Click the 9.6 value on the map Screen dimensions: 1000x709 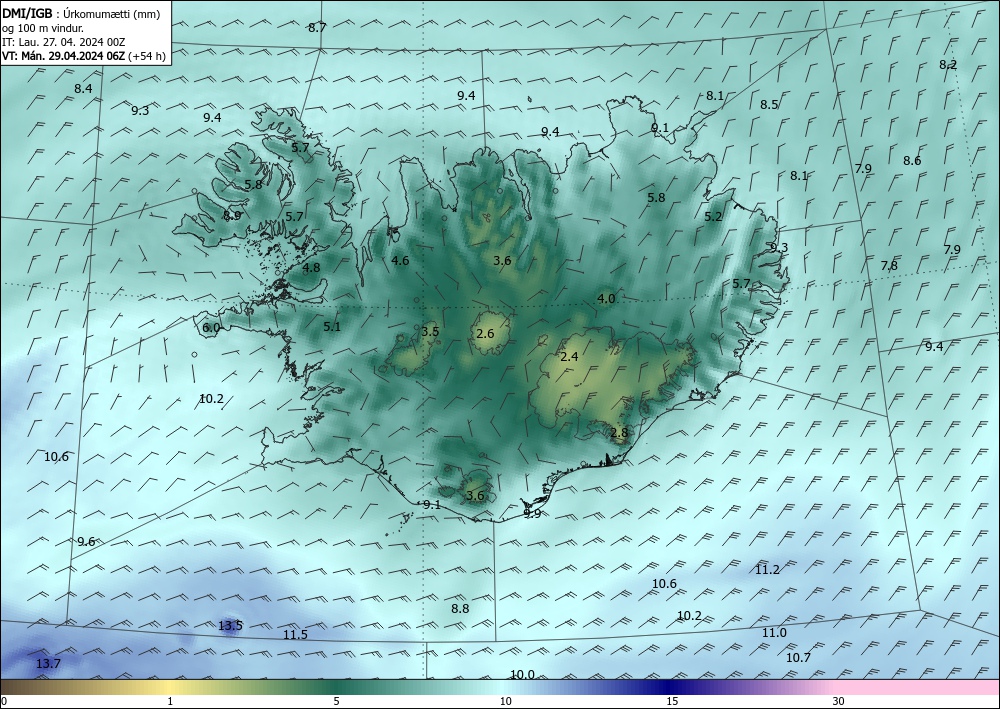coord(86,541)
